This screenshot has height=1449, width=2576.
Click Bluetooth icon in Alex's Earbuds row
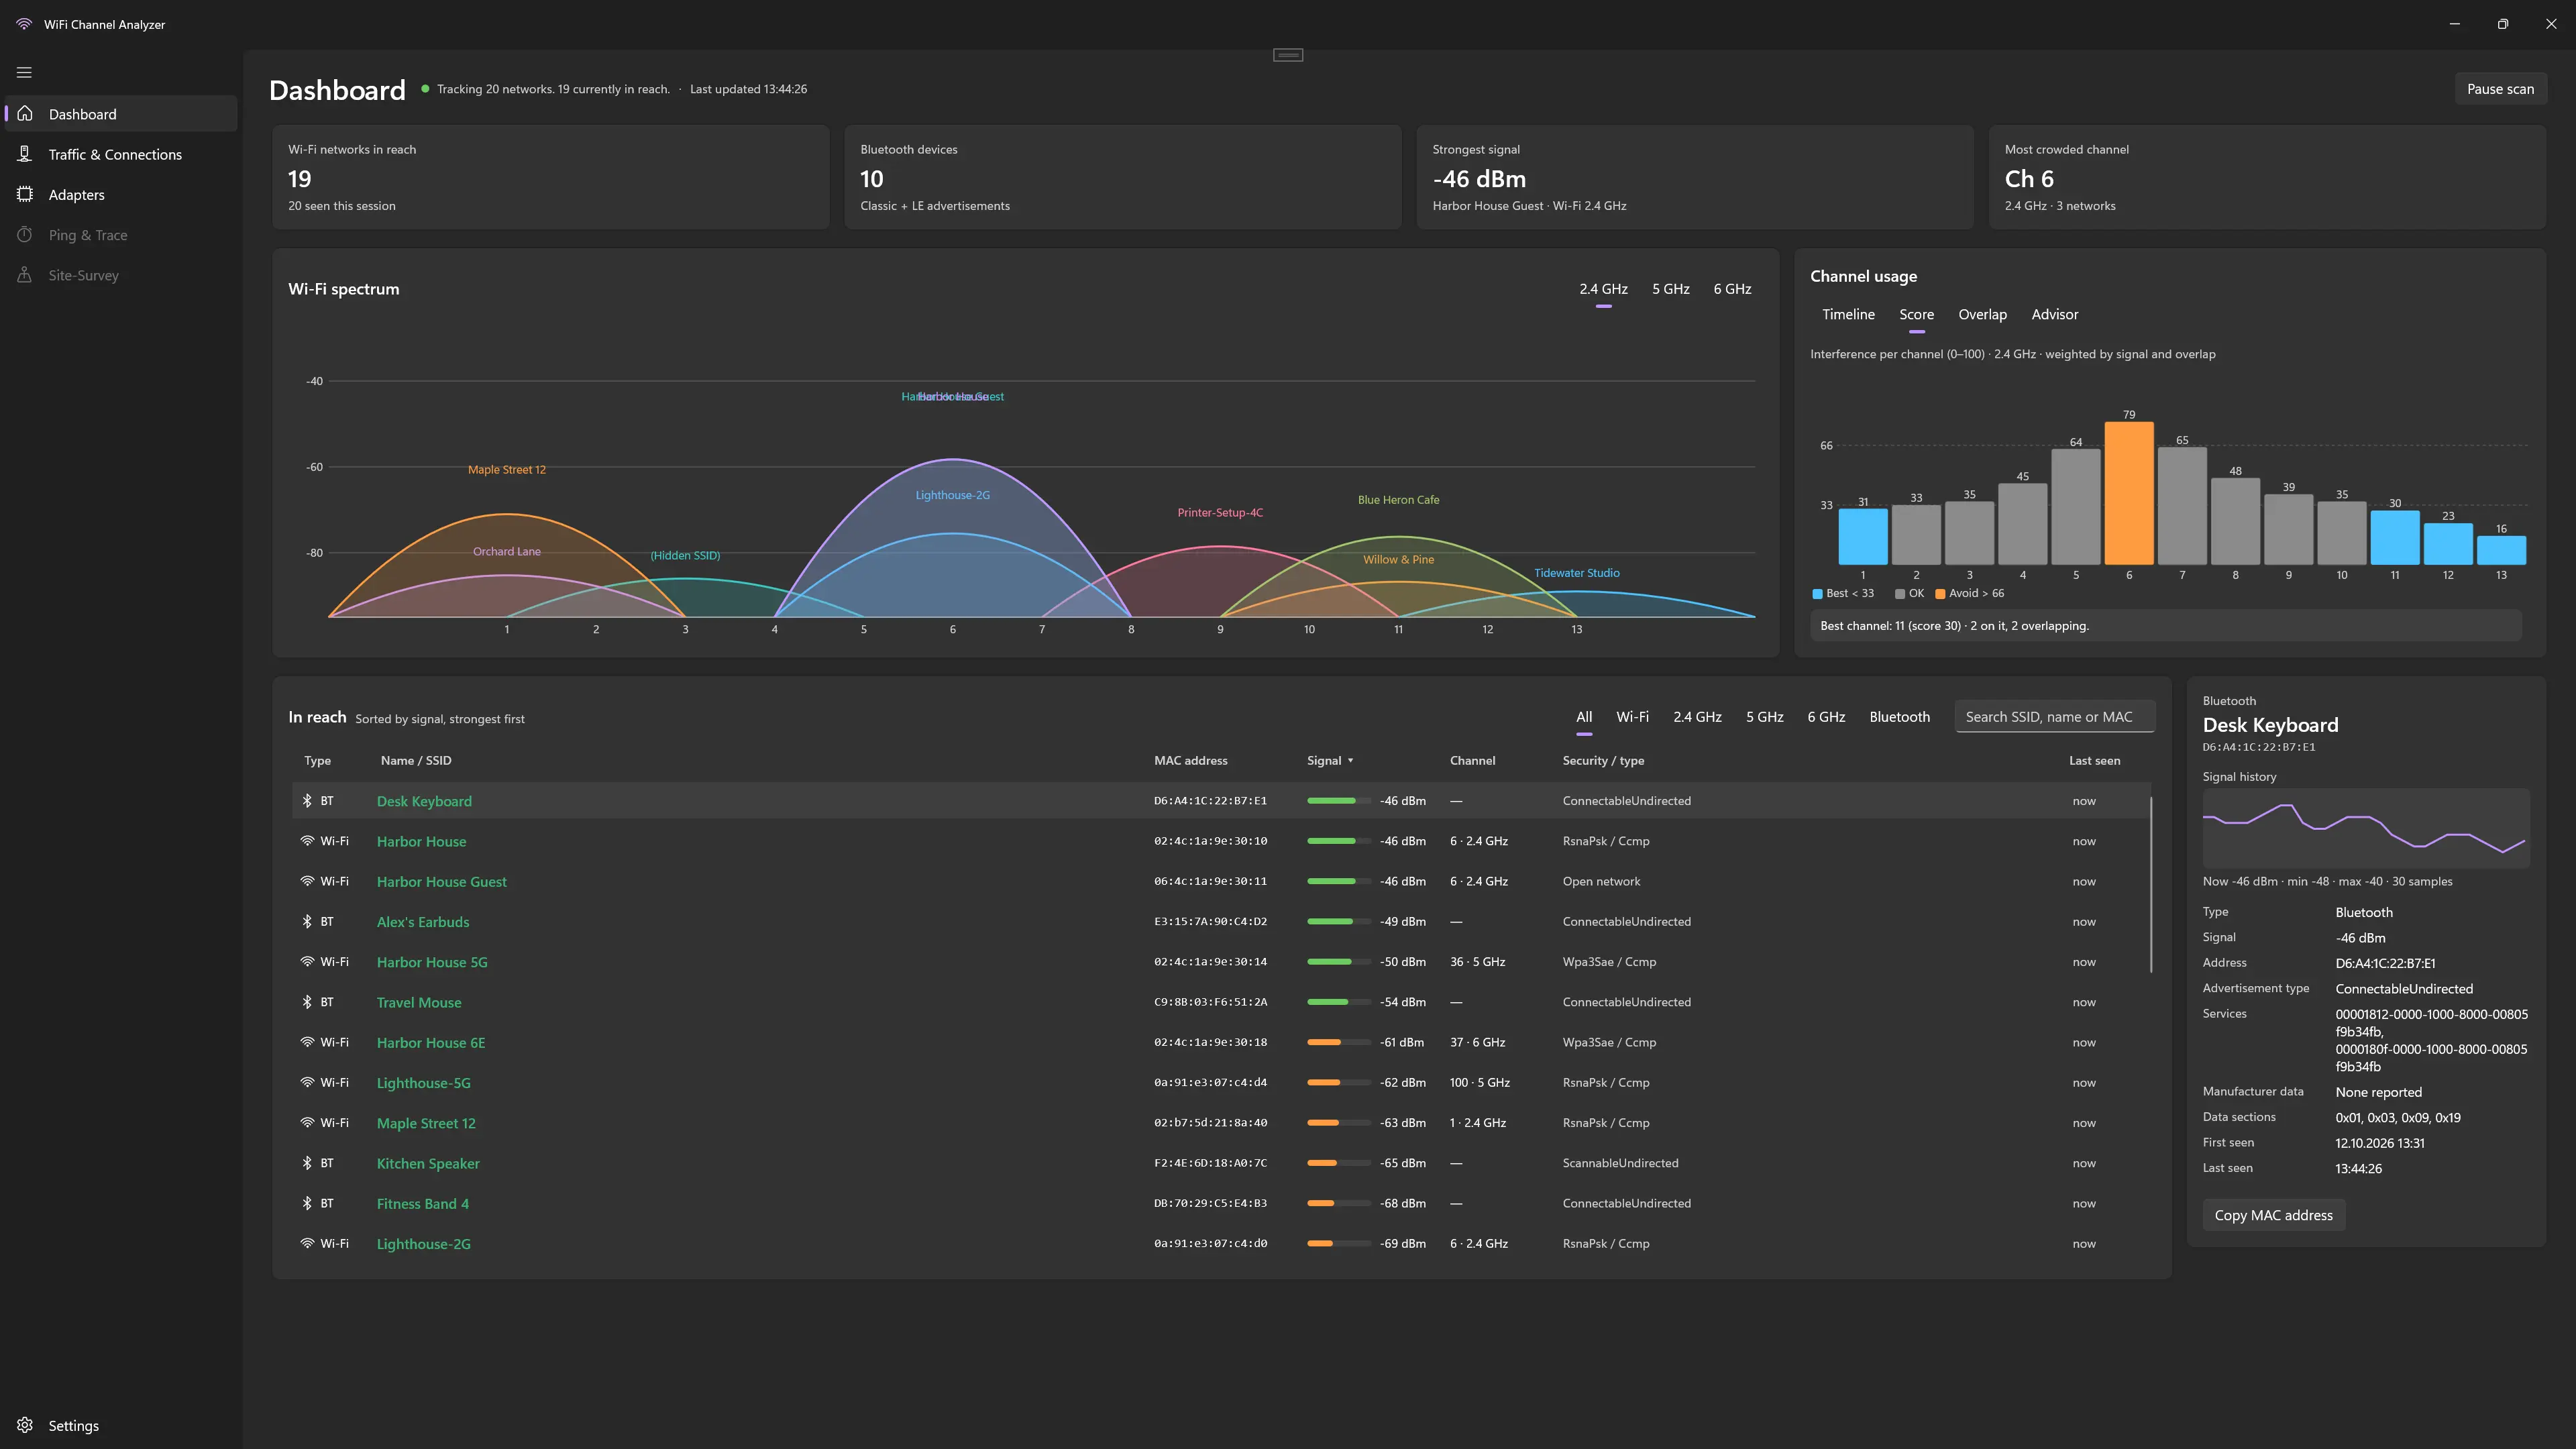click(307, 921)
